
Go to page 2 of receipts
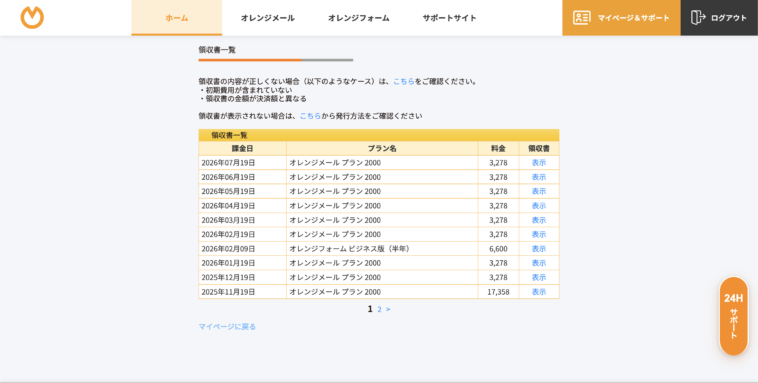click(379, 309)
